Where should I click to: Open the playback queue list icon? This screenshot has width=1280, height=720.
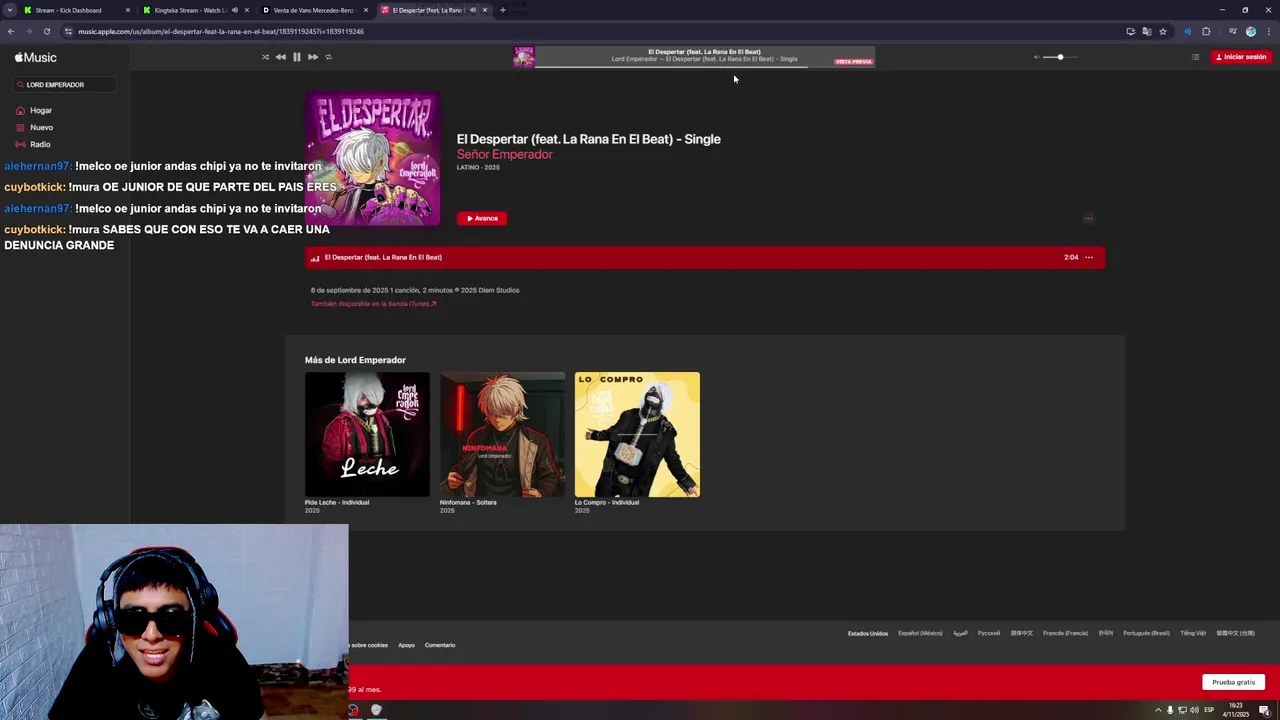pos(1195,57)
